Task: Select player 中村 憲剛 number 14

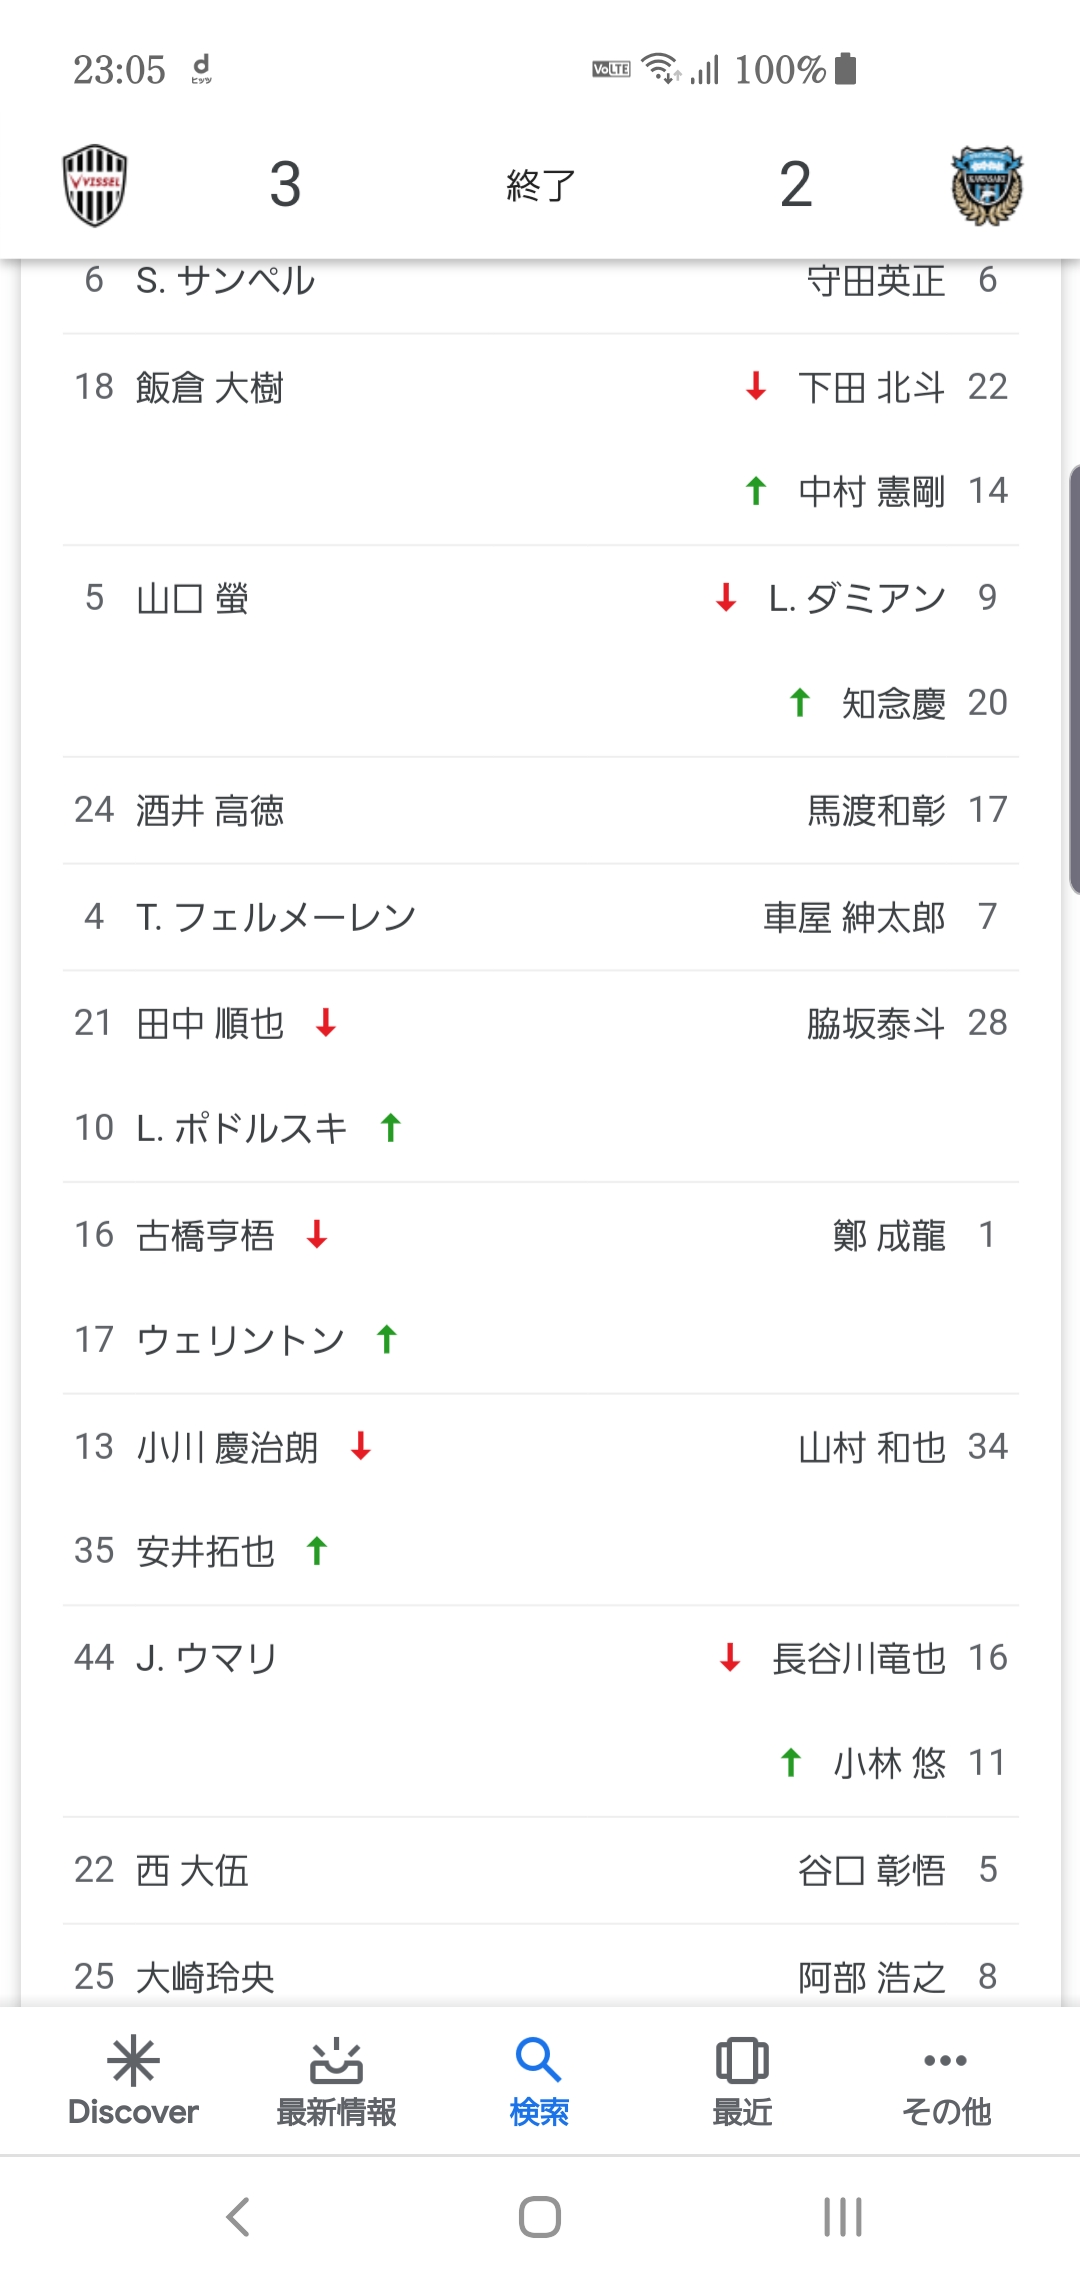Action: pos(902,491)
